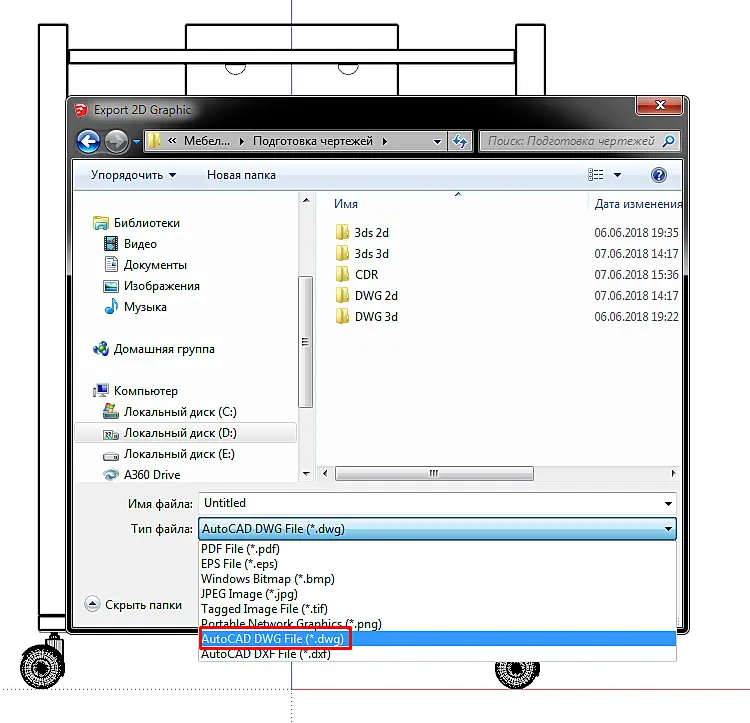The width and height of the screenshot is (750, 723).
Task: Sort by Дата изменения column header
Action: 638,204
